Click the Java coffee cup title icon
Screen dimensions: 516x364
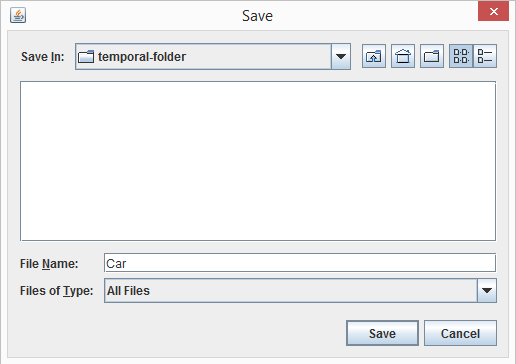(18, 15)
